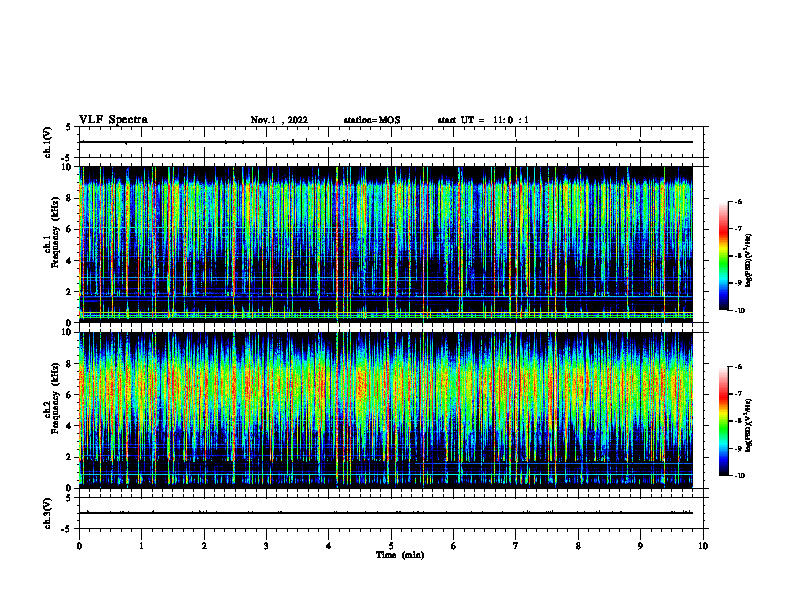Viewport: 792px width, 612px height.
Task: Click the ch.1 voltage waveform trace
Action: 386,142
